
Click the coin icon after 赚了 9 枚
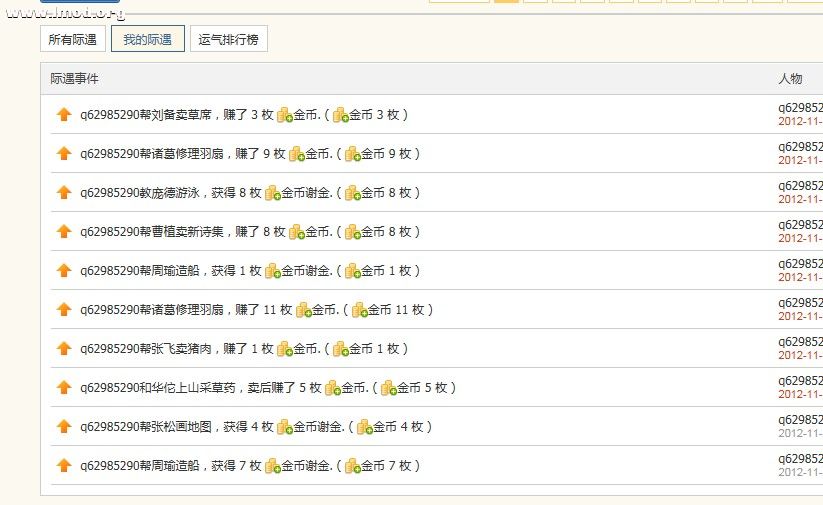[x=297, y=154]
